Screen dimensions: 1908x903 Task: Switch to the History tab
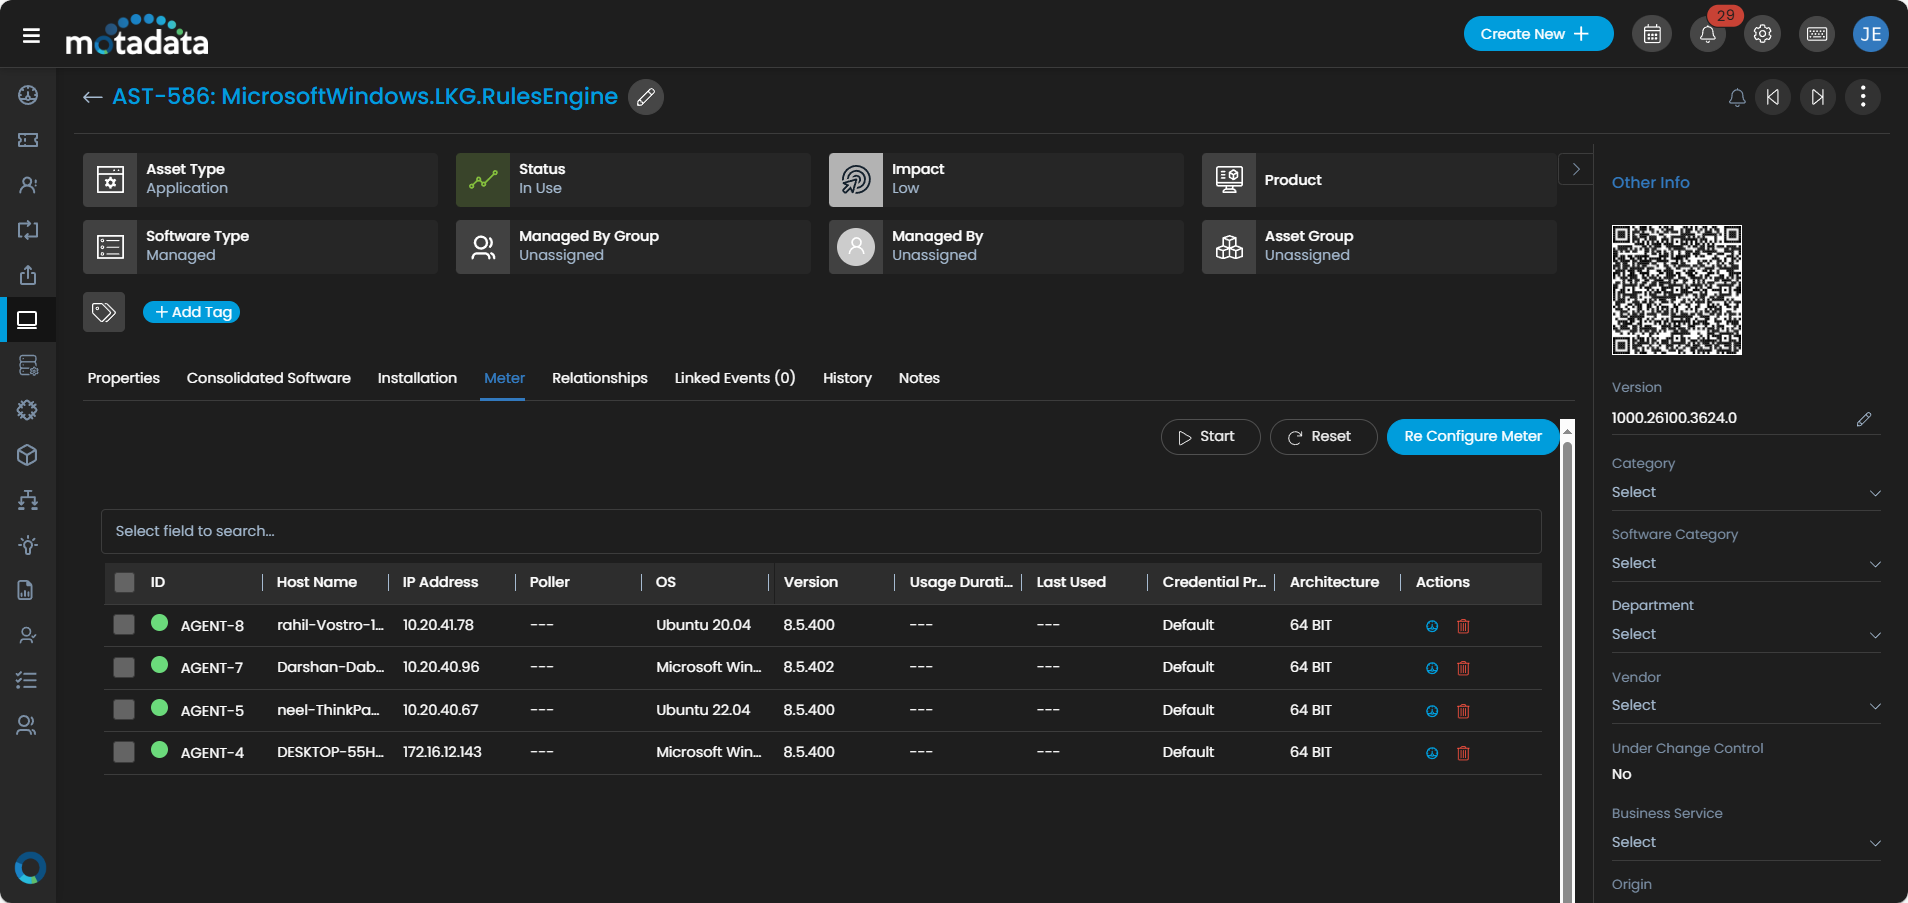pyautogui.click(x=847, y=378)
